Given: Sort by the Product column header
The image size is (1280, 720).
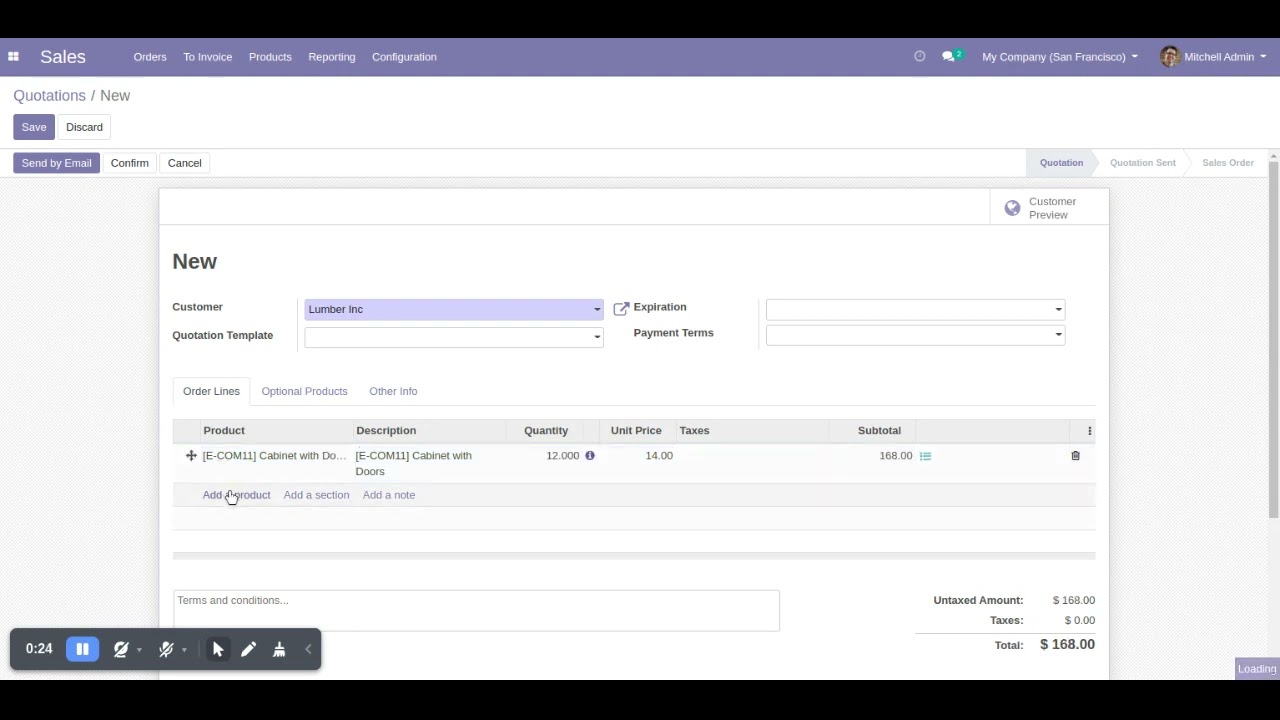Looking at the screenshot, I should click(x=224, y=431).
